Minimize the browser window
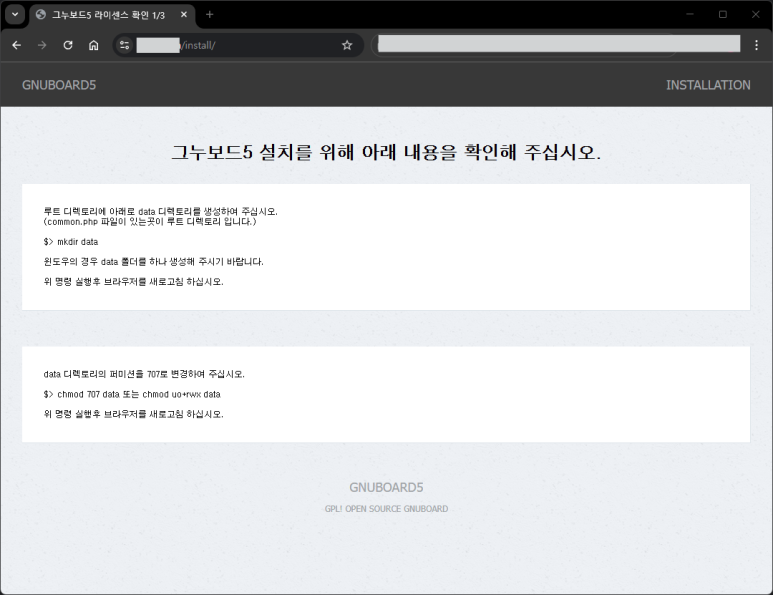 point(690,14)
